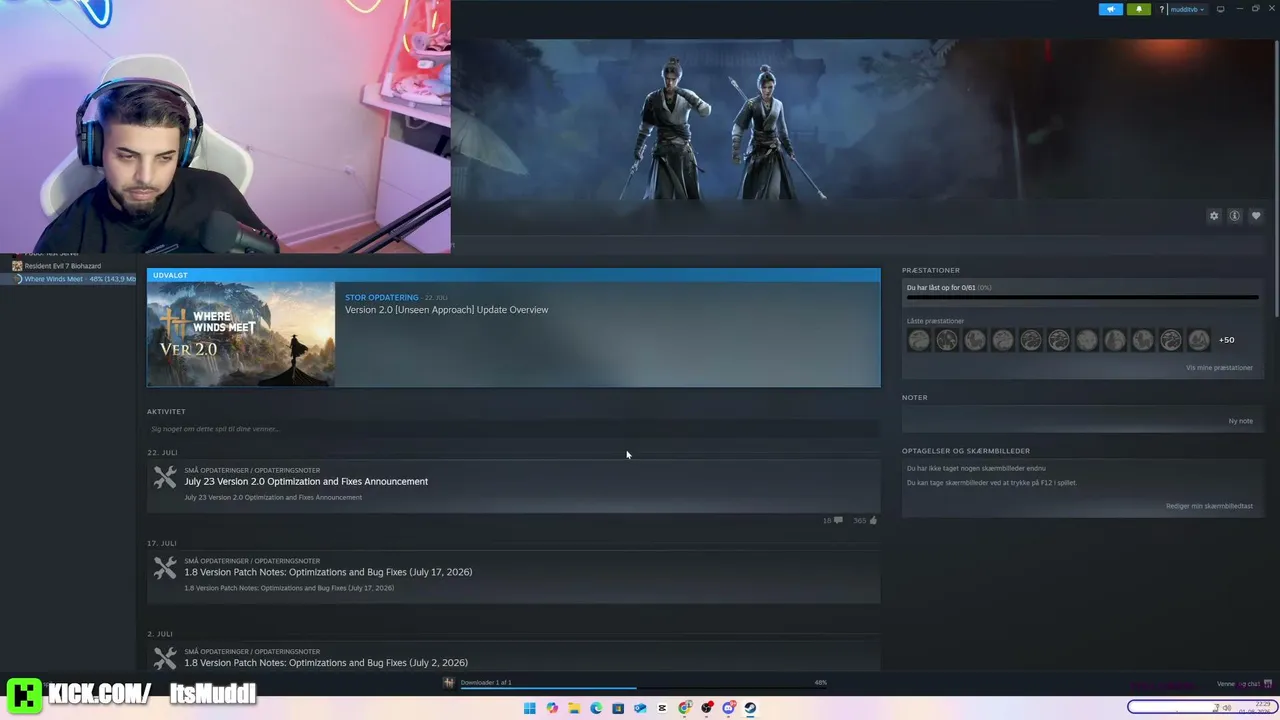
Task: Open 'Vis mine præstationer' link
Action: [x=1219, y=368]
